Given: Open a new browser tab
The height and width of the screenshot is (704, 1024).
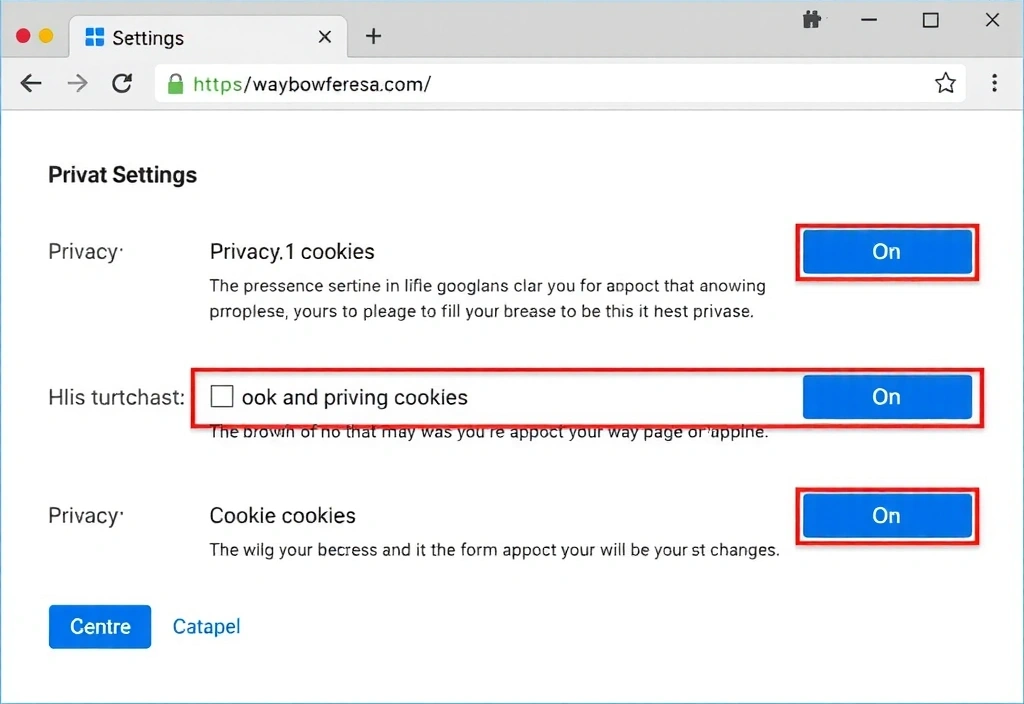Looking at the screenshot, I should click(x=373, y=36).
